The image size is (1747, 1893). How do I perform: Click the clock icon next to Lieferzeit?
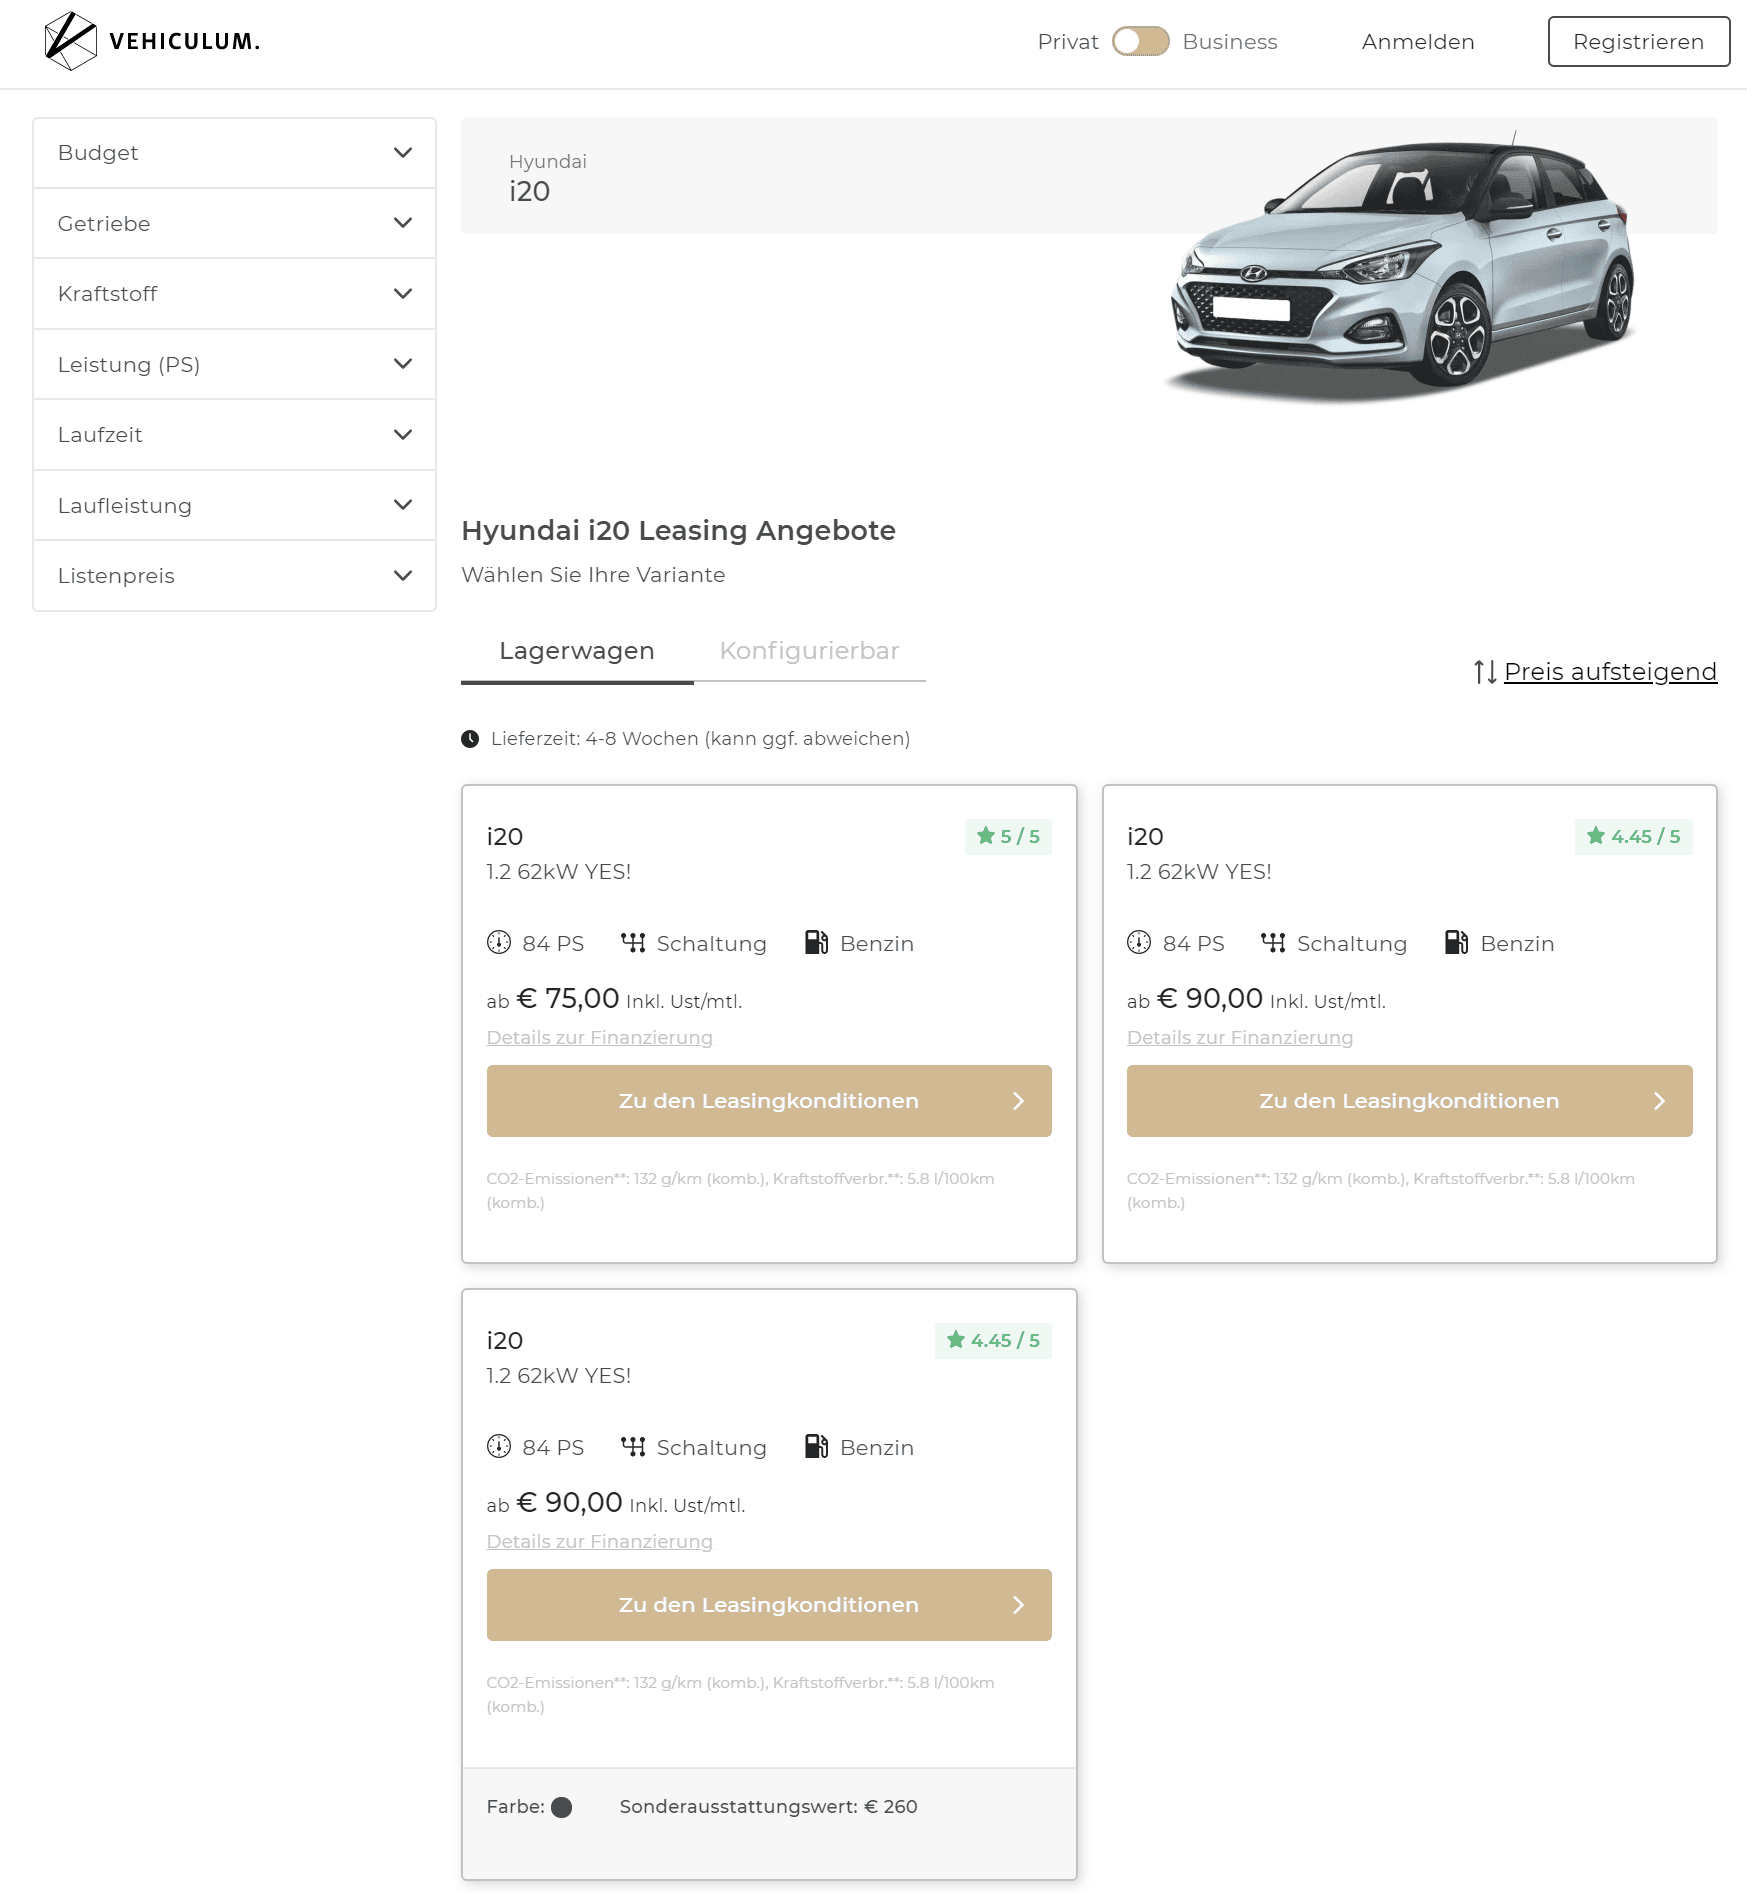470,739
